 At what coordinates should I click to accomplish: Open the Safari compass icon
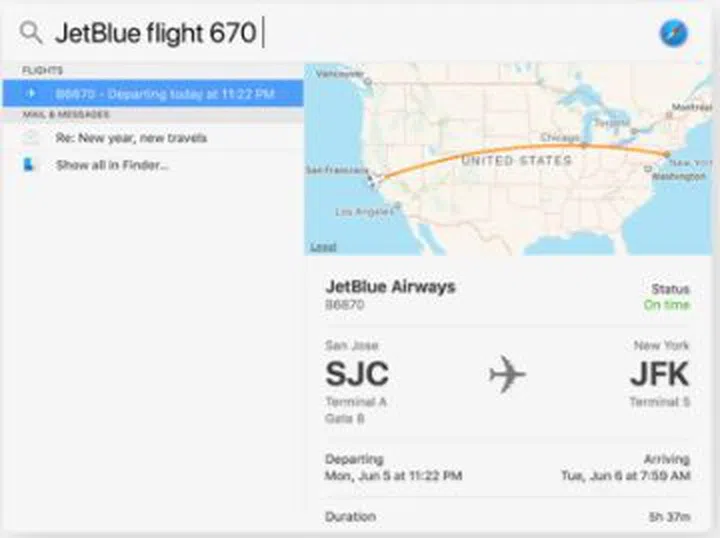coord(673,33)
